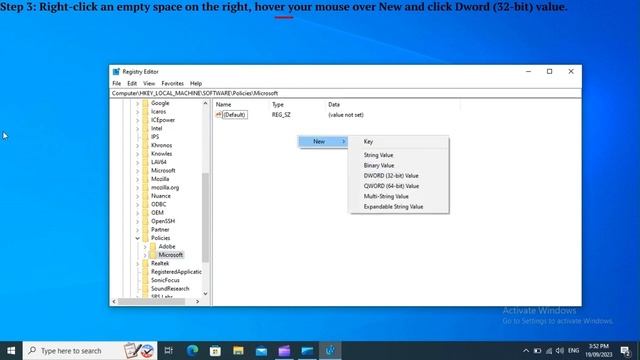Viewport: 640px width, 360px height.
Task: Expand the Adobe key
Action: 145,247
